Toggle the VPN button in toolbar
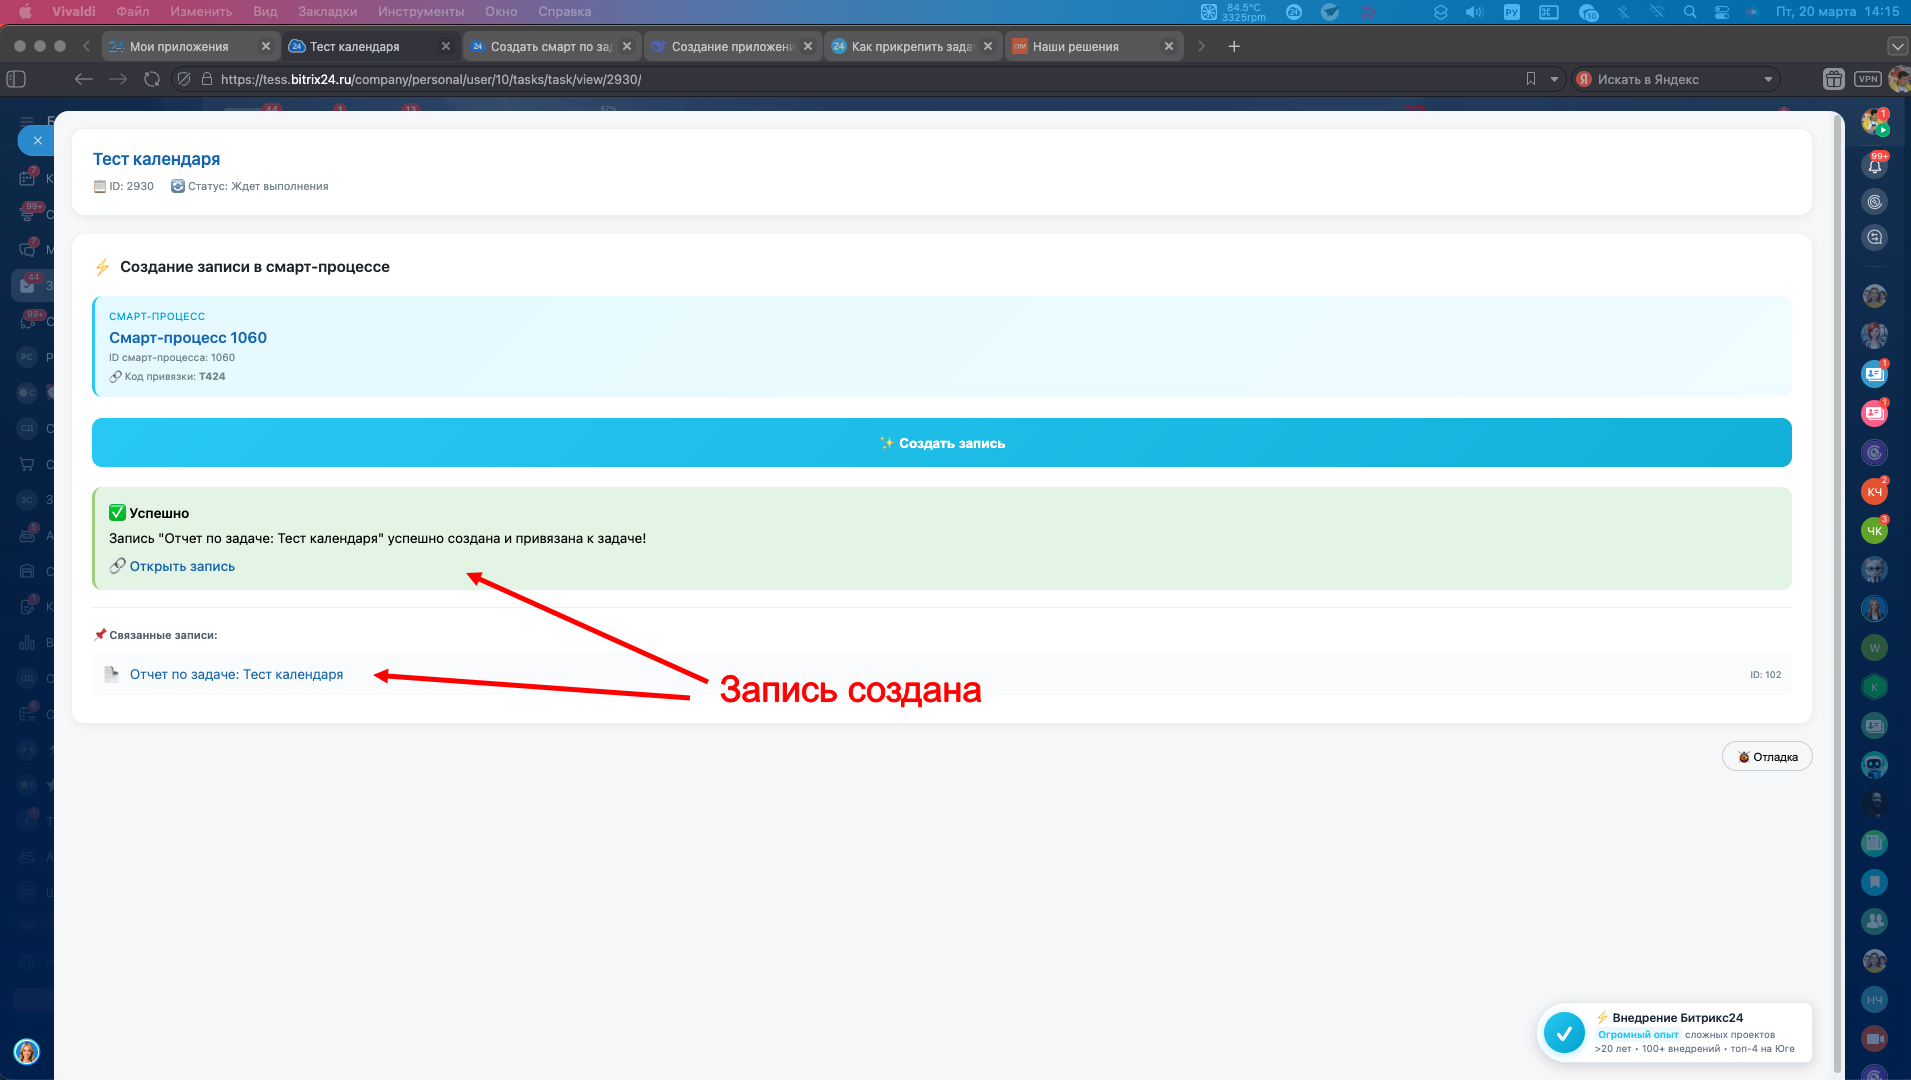This screenshot has height=1080, width=1911. click(1868, 79)
